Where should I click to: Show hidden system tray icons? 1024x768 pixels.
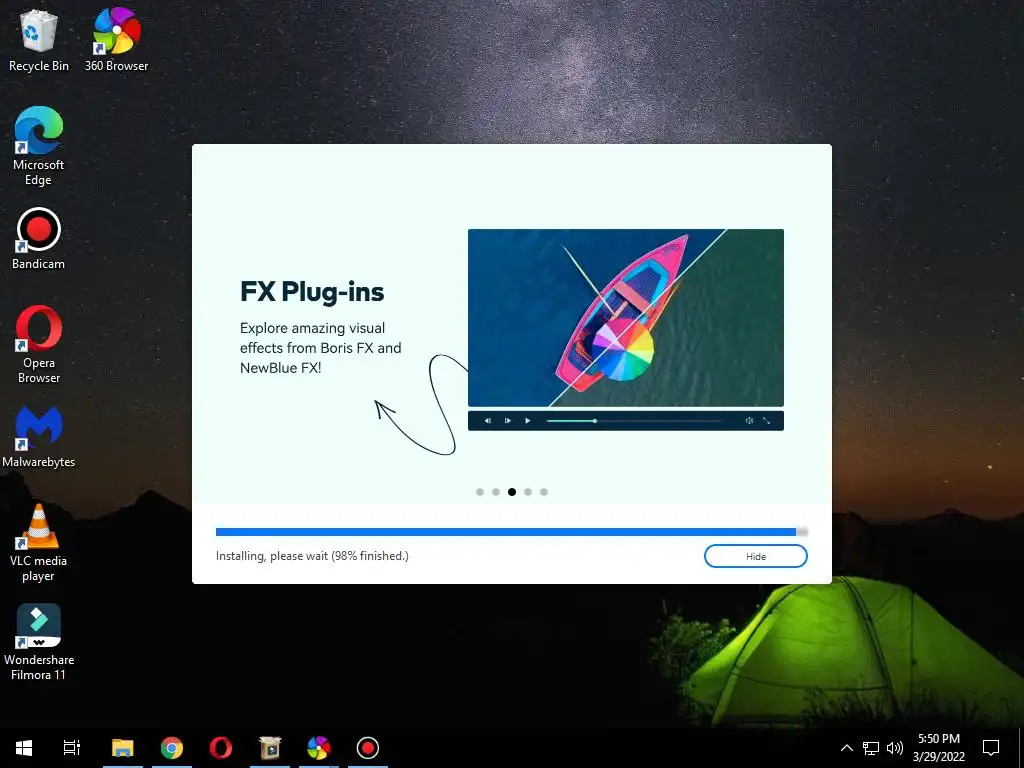click(x=846, y=748)
